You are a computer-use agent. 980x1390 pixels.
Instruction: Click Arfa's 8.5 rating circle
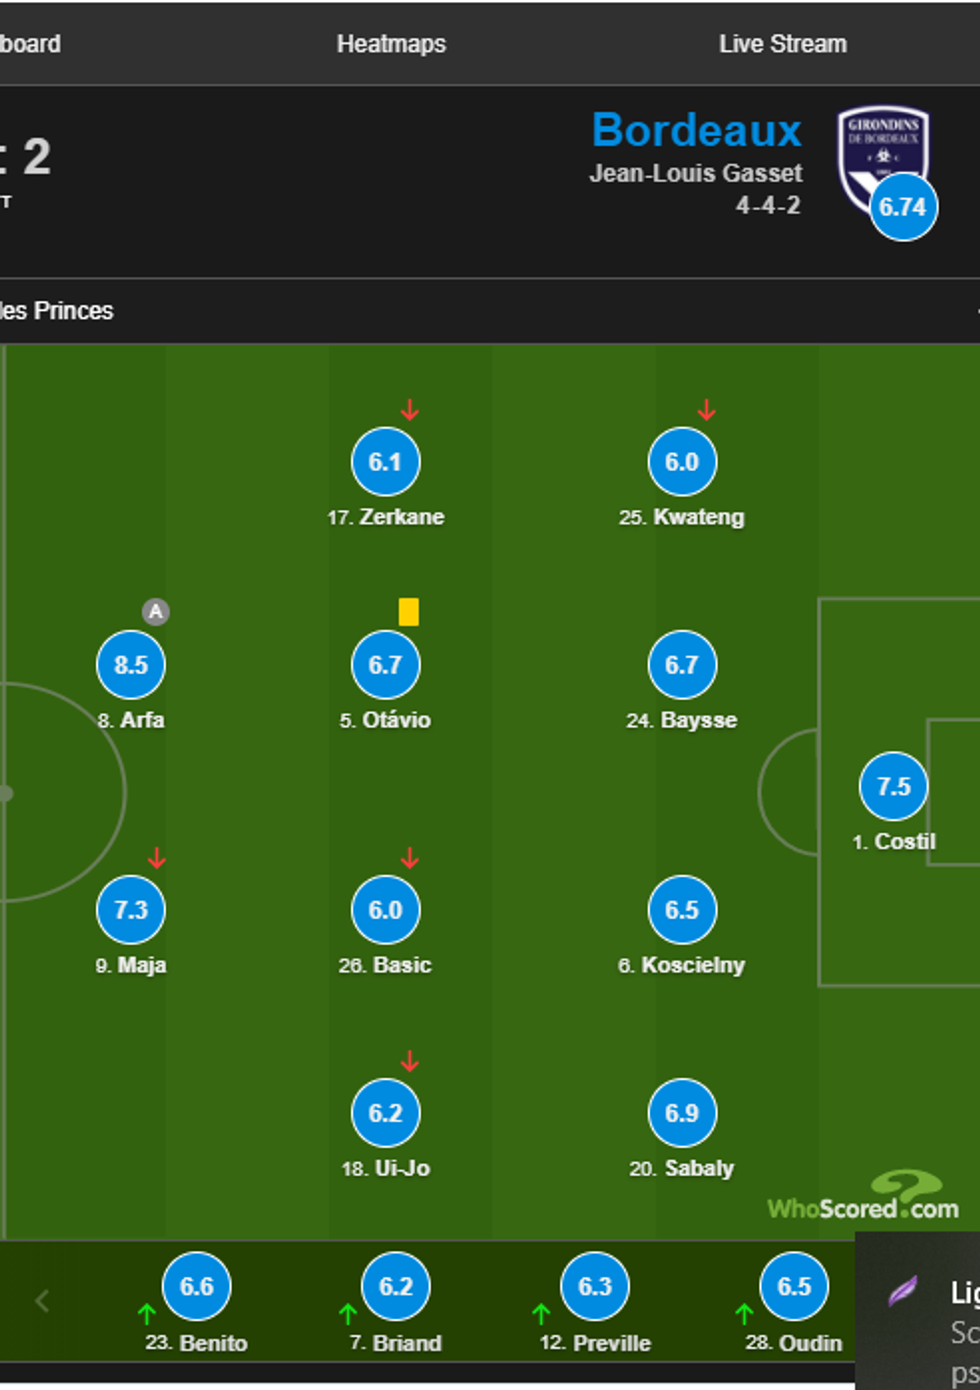[x=131, y=665]
